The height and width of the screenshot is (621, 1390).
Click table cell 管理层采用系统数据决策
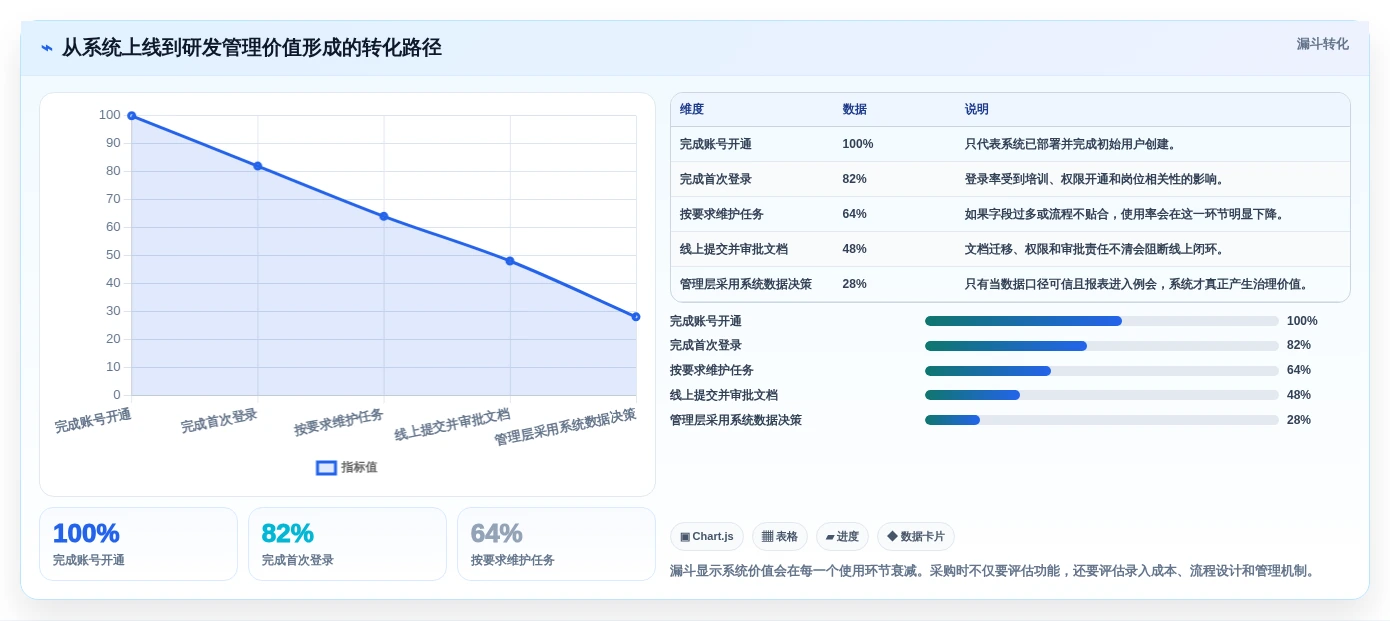[746, 284]
